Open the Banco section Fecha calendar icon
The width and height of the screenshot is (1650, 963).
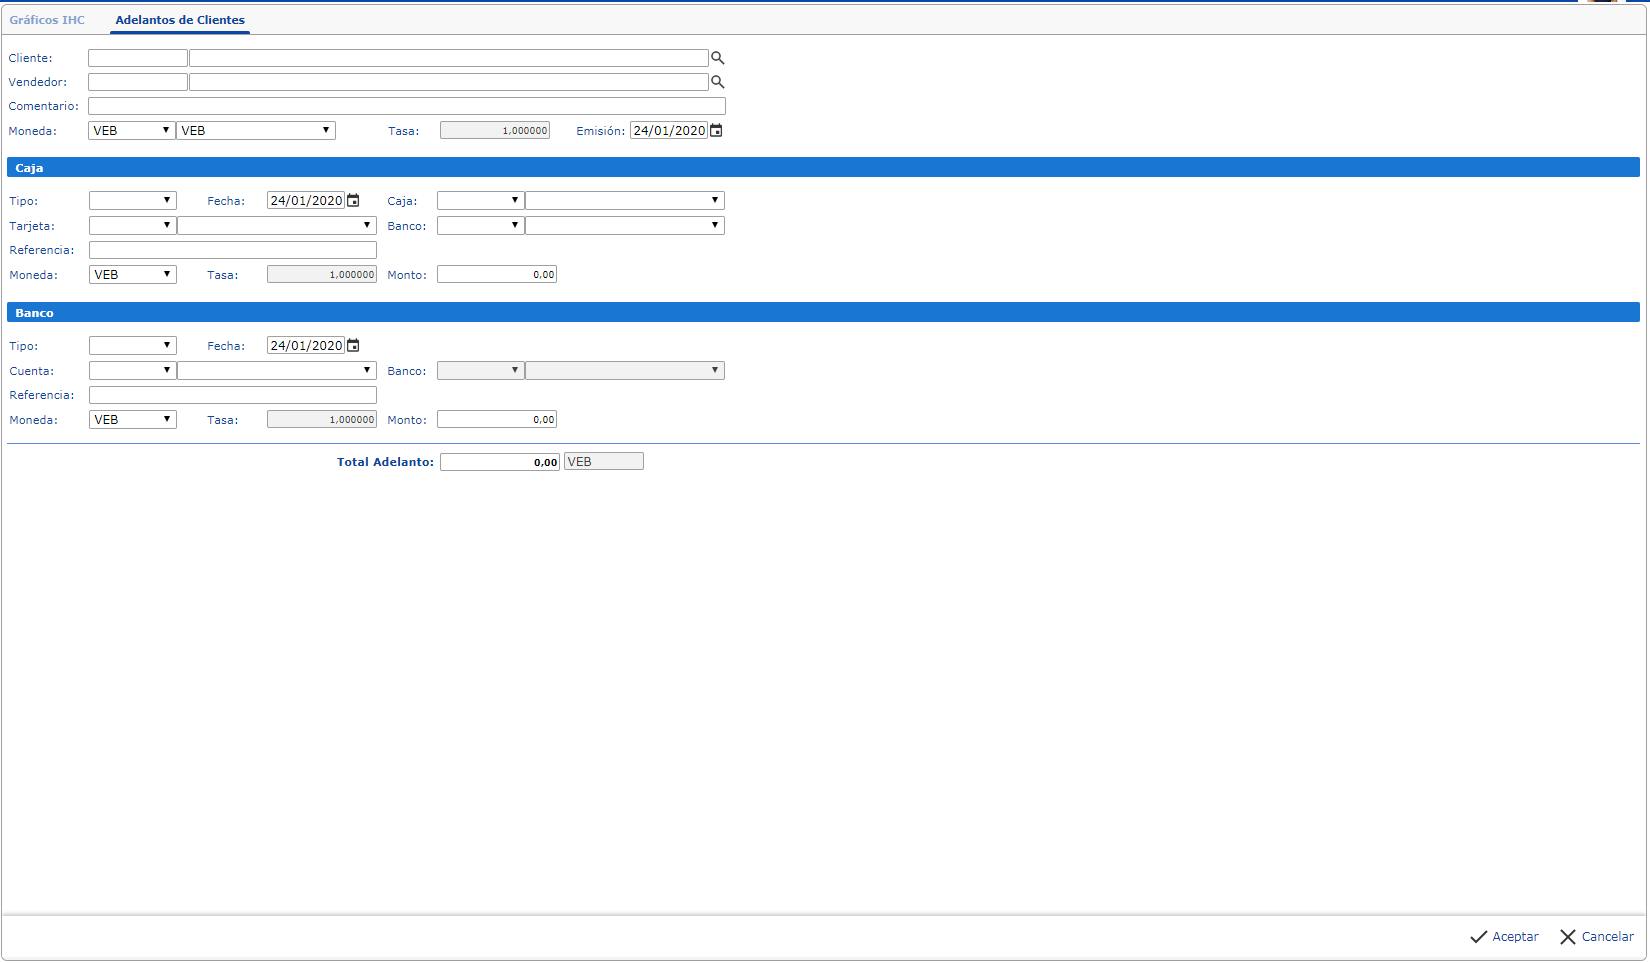pyautogui.click(x=353, y=346)
